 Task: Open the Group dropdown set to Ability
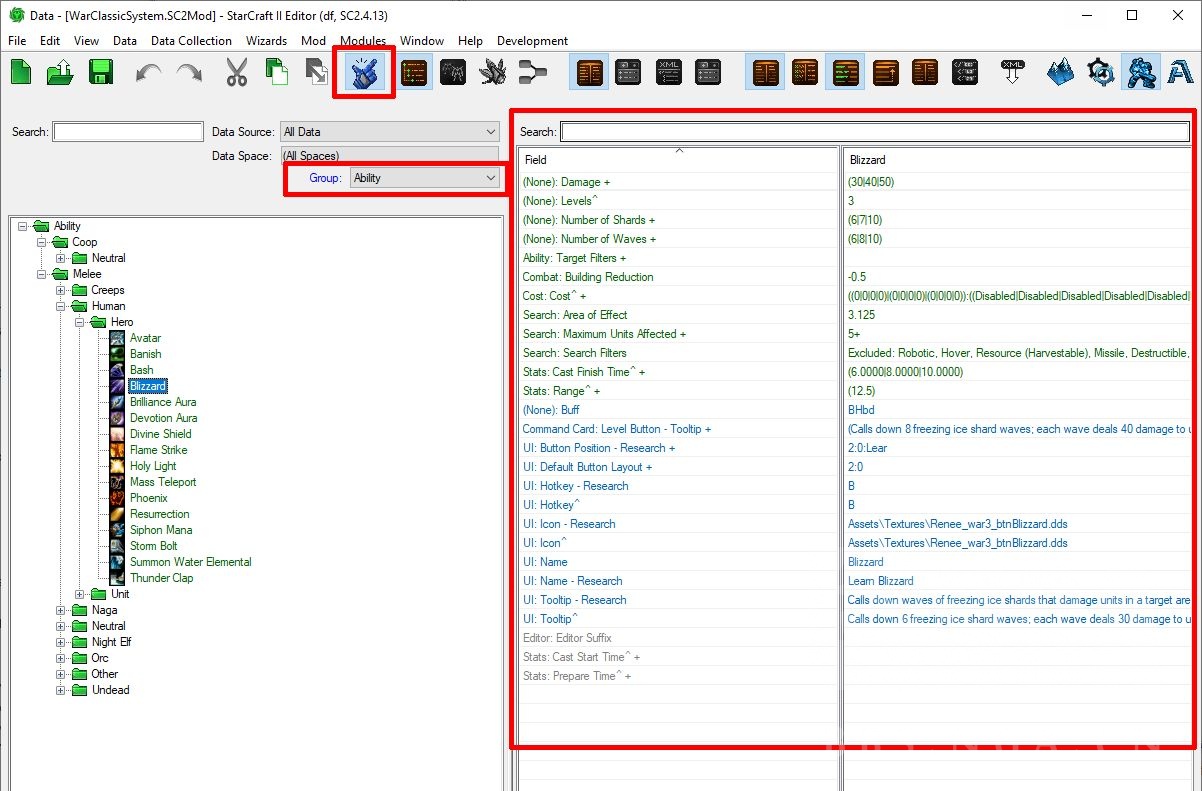point(425,178)
